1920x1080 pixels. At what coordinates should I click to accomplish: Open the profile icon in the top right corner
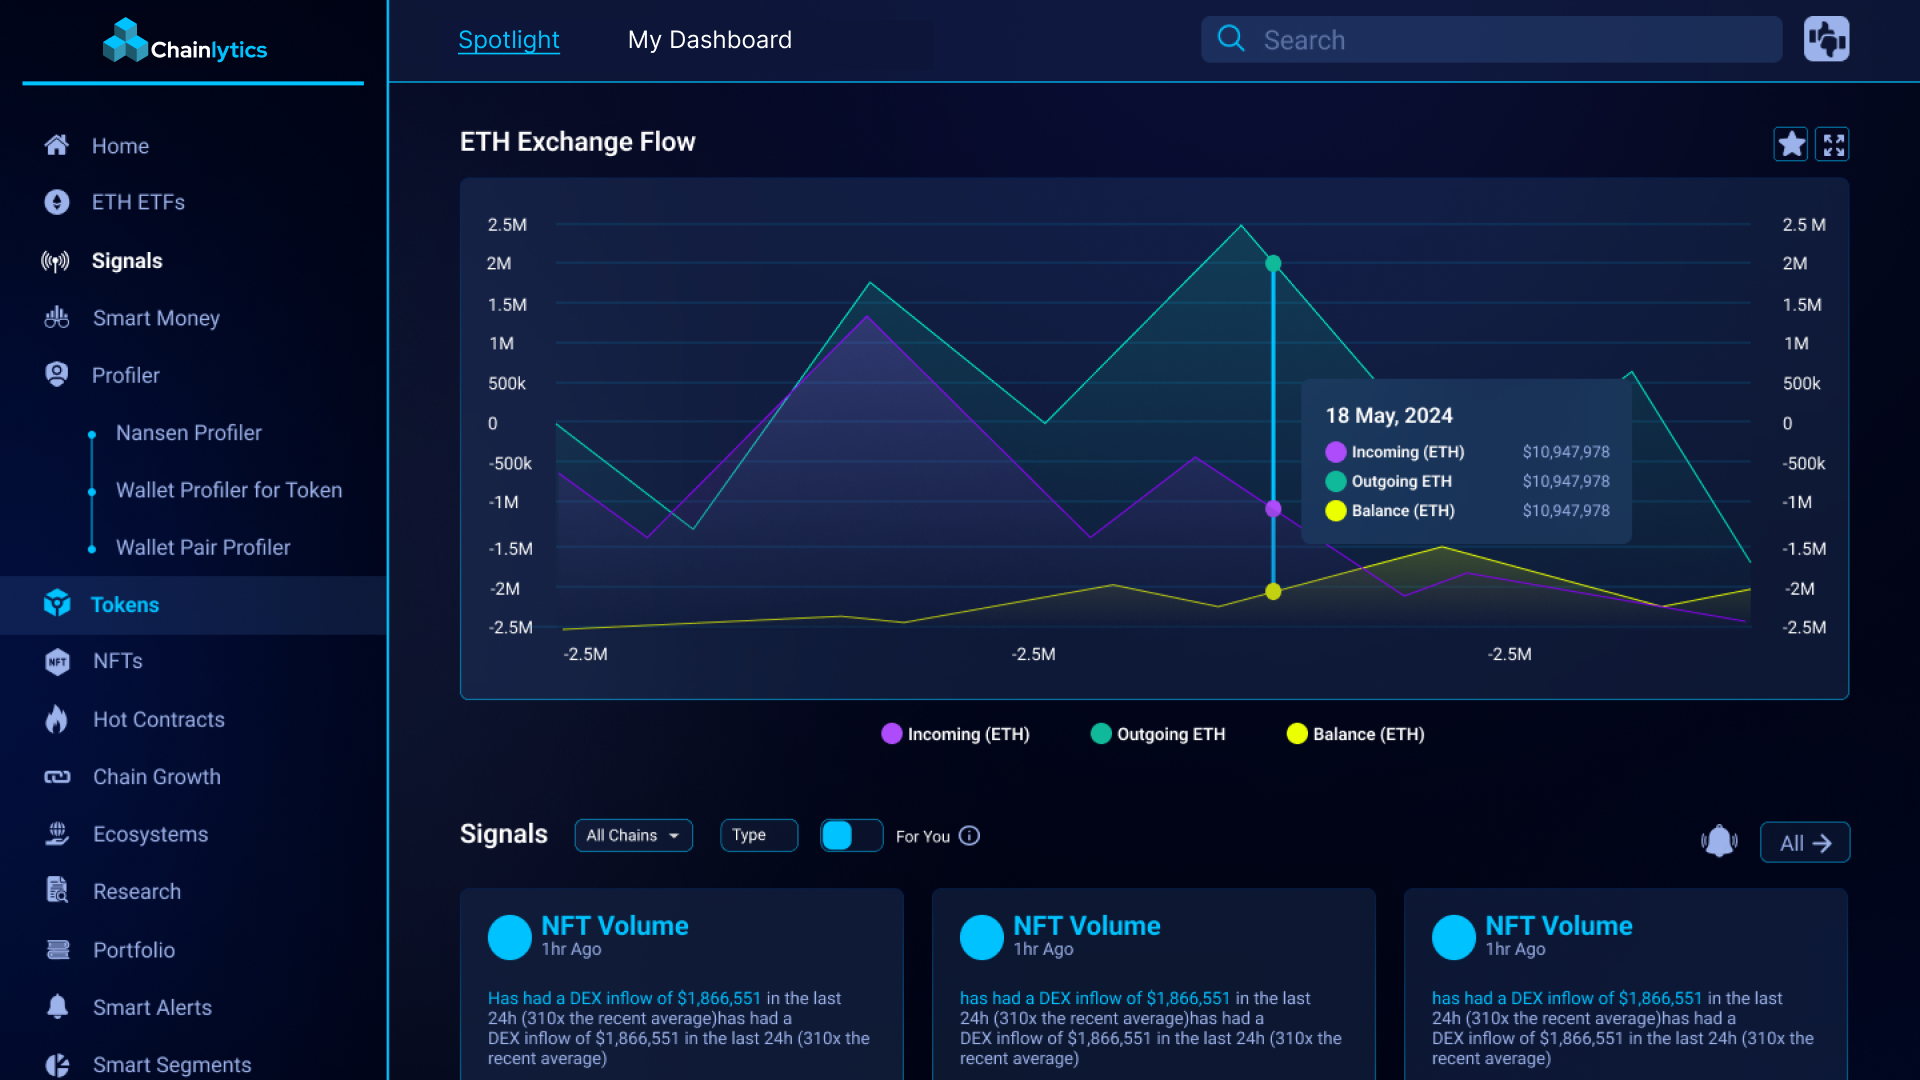coord(1826,40)
